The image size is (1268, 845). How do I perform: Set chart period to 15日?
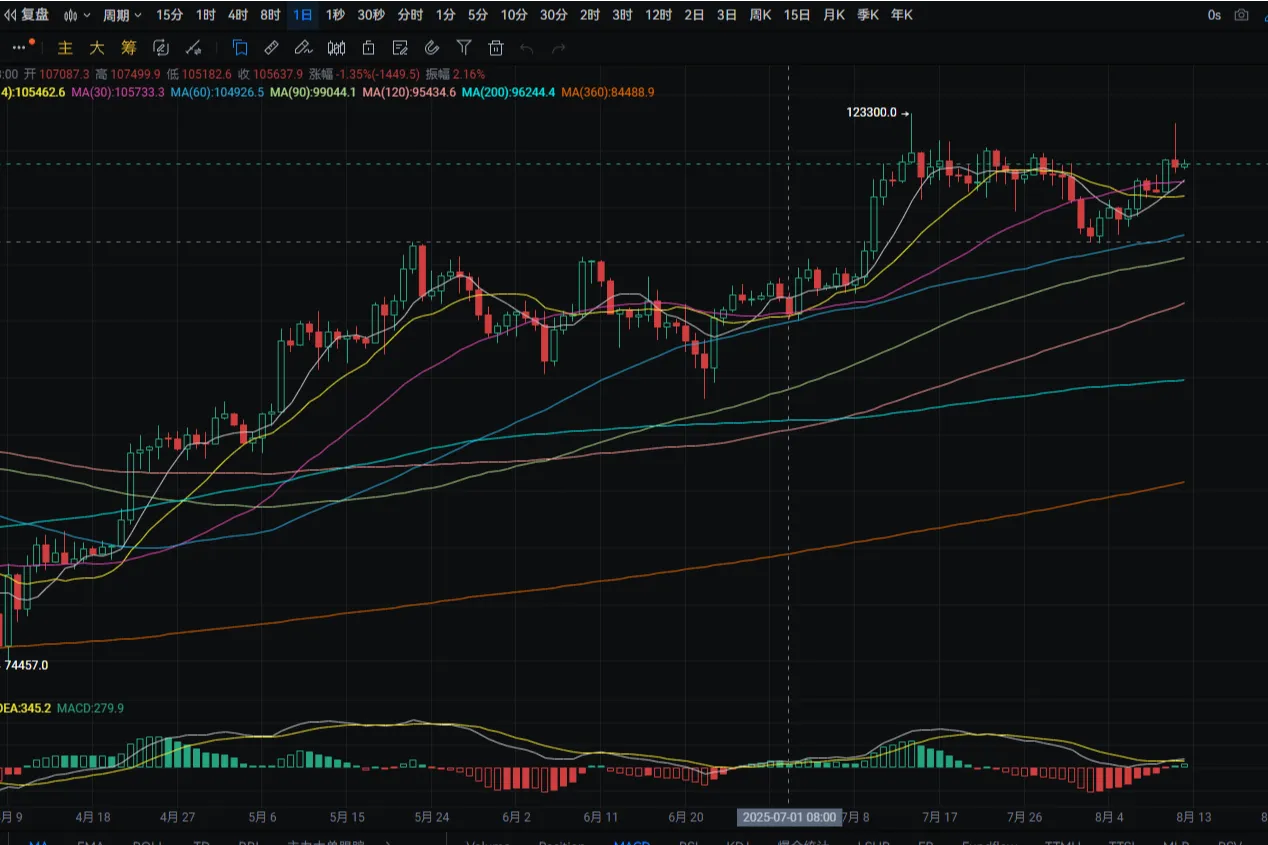tap(797, 15)
